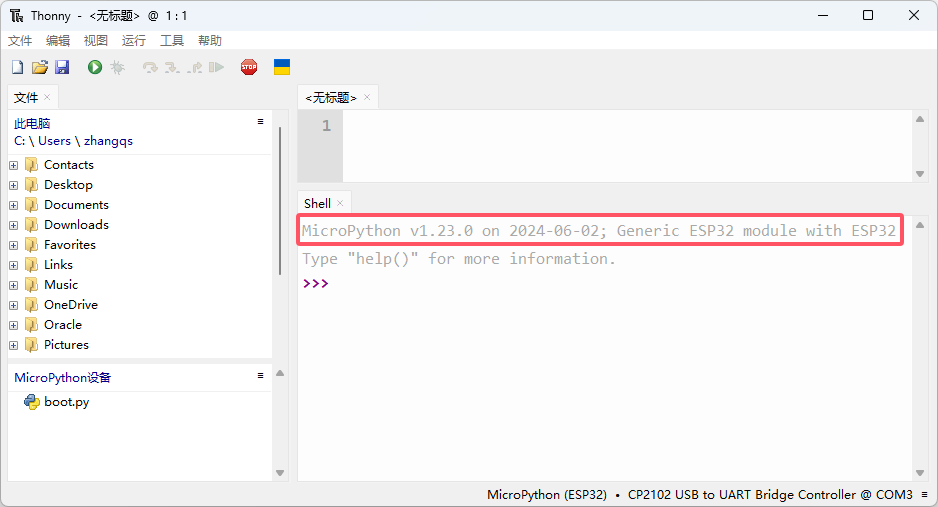The image size is (938, 507).
Task: Select boot.py file name on the device
Action: pos(66,402)
